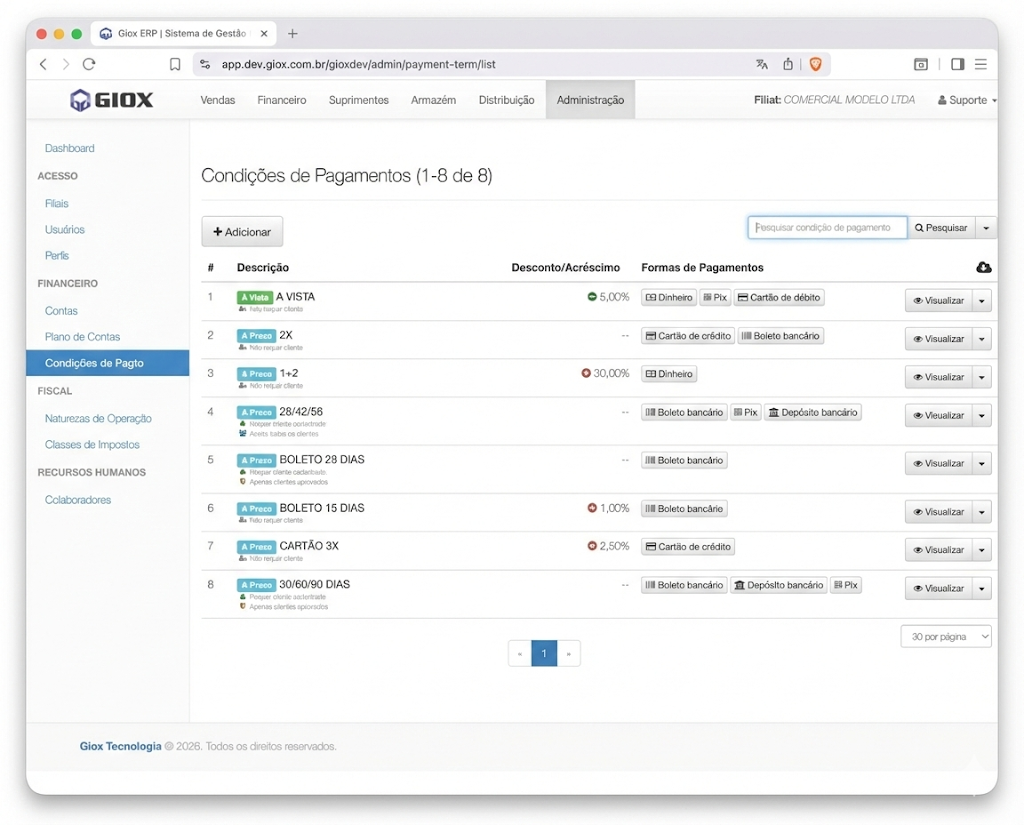This screenshot has width=1024, height=825.
Task: Bookmark this page using the bookmark icon
Action: click(175, 64)
